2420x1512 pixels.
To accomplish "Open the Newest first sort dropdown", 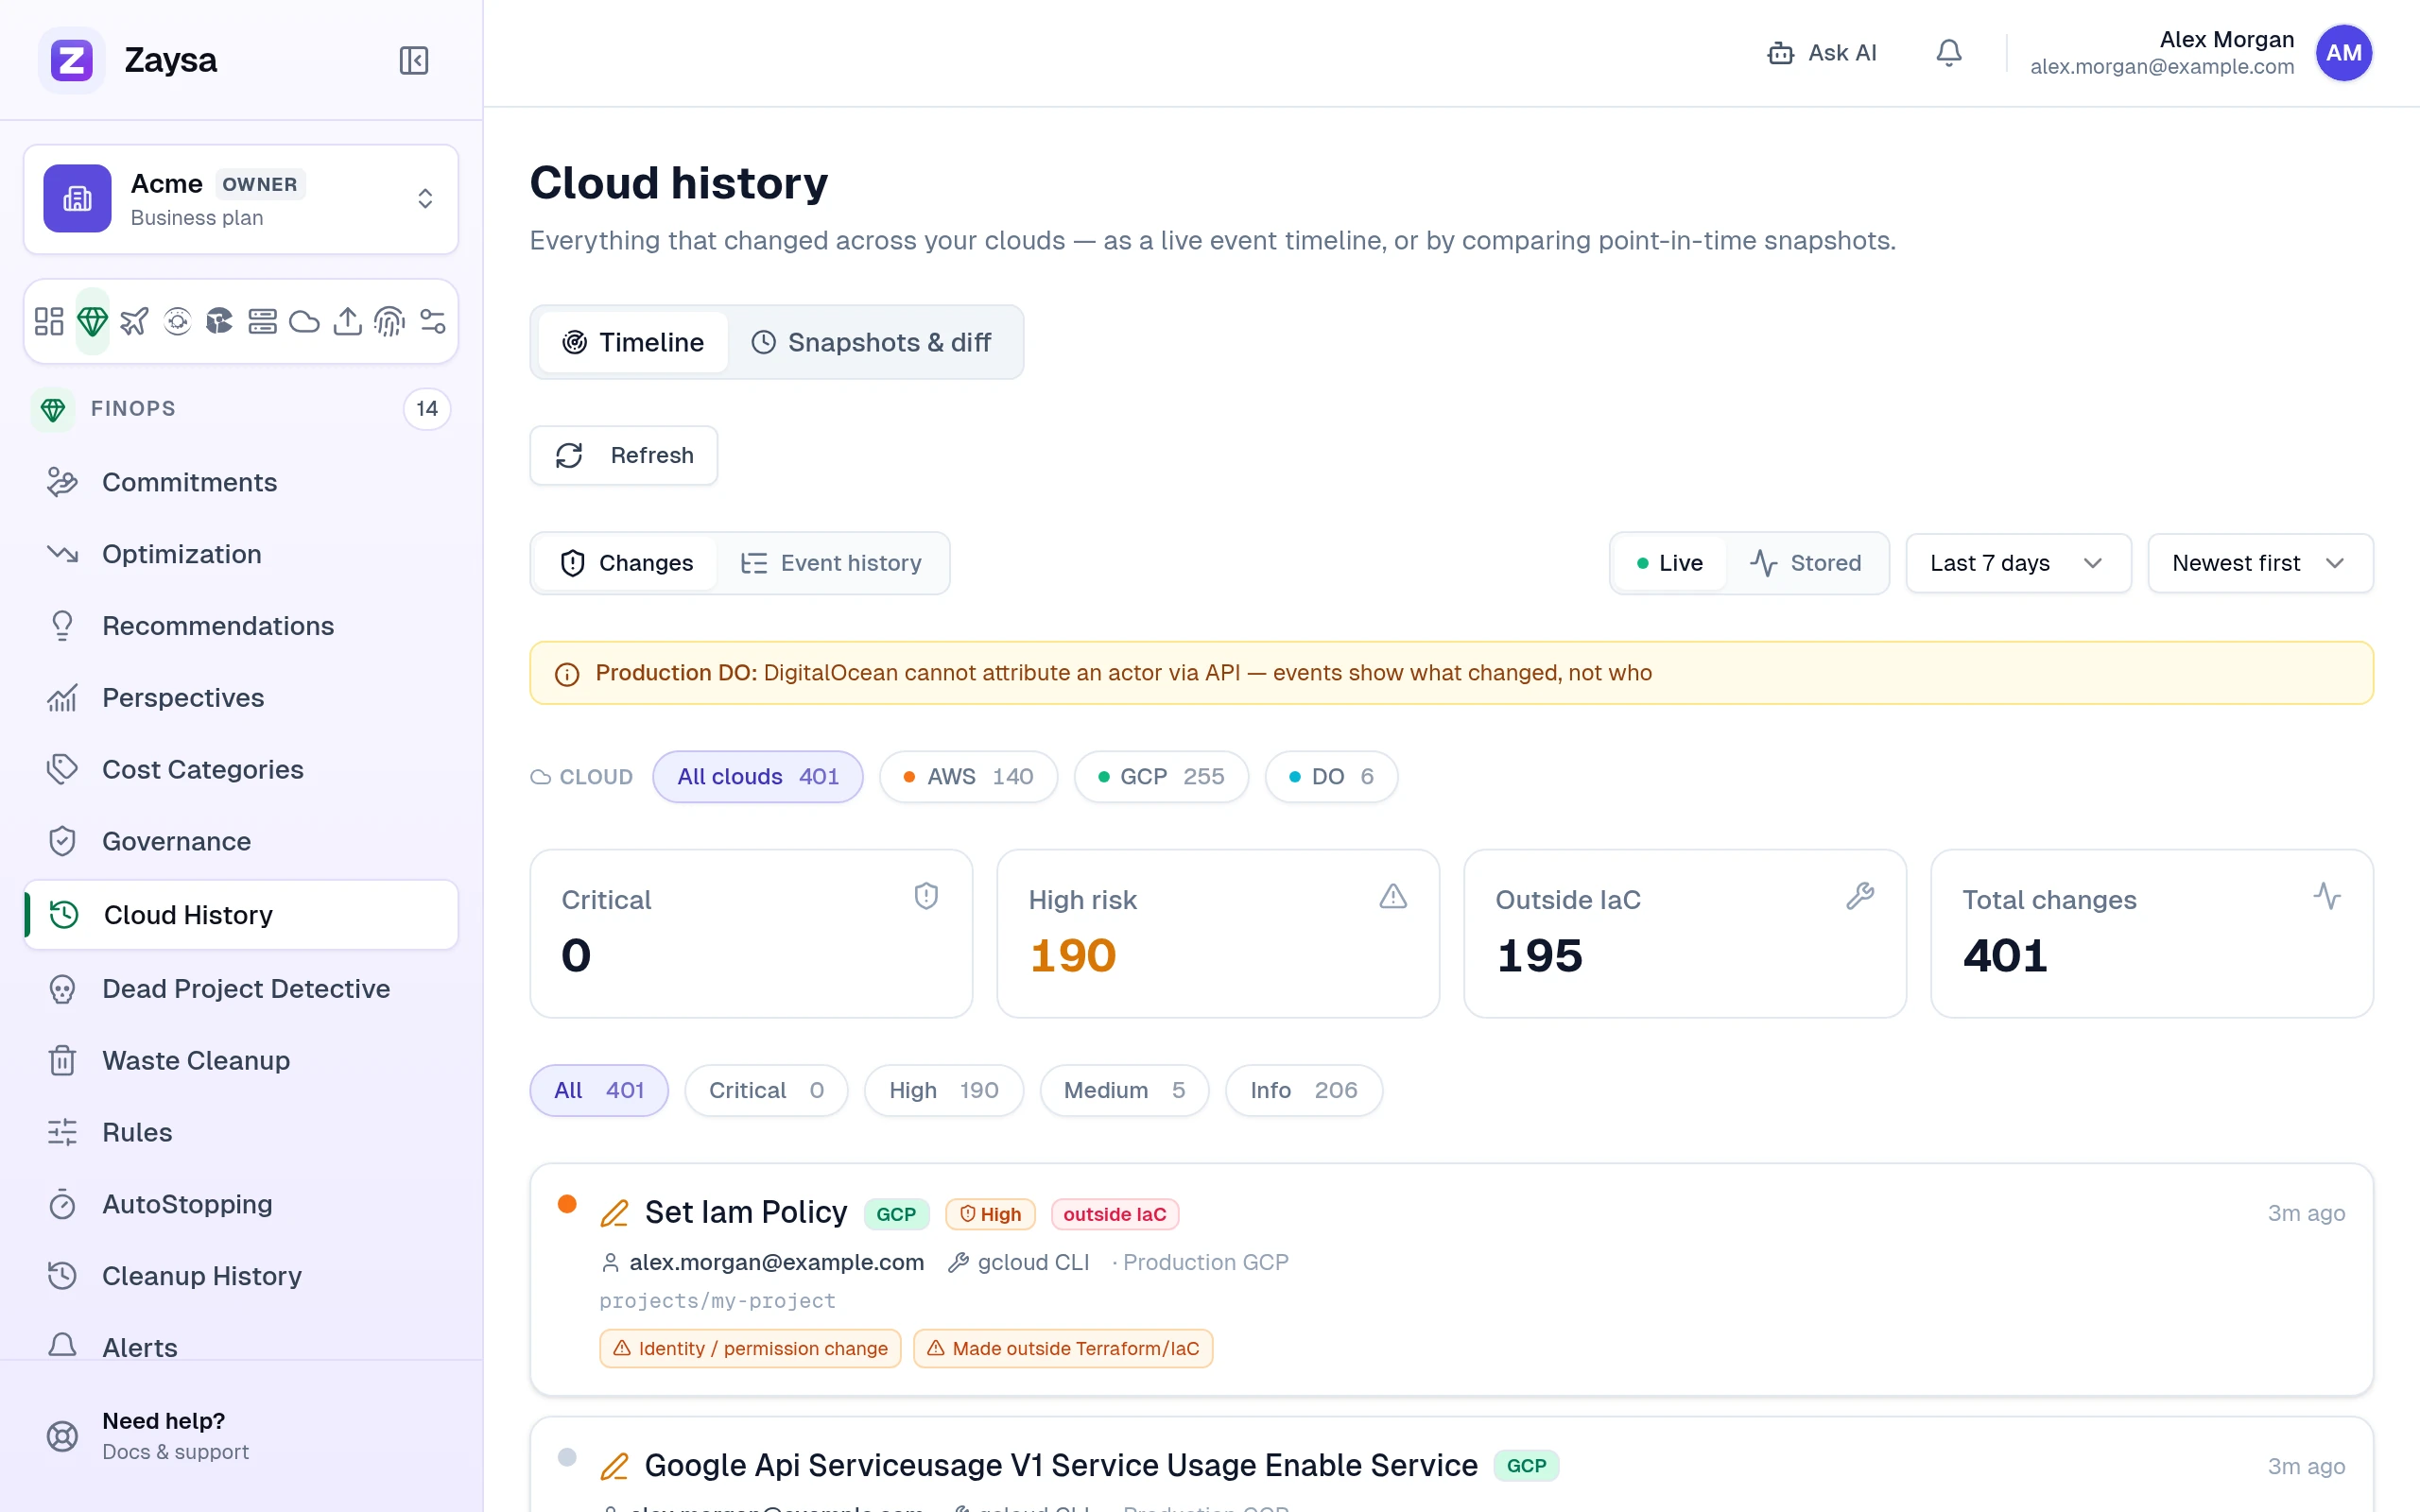I will click(x=2260, y=563).
